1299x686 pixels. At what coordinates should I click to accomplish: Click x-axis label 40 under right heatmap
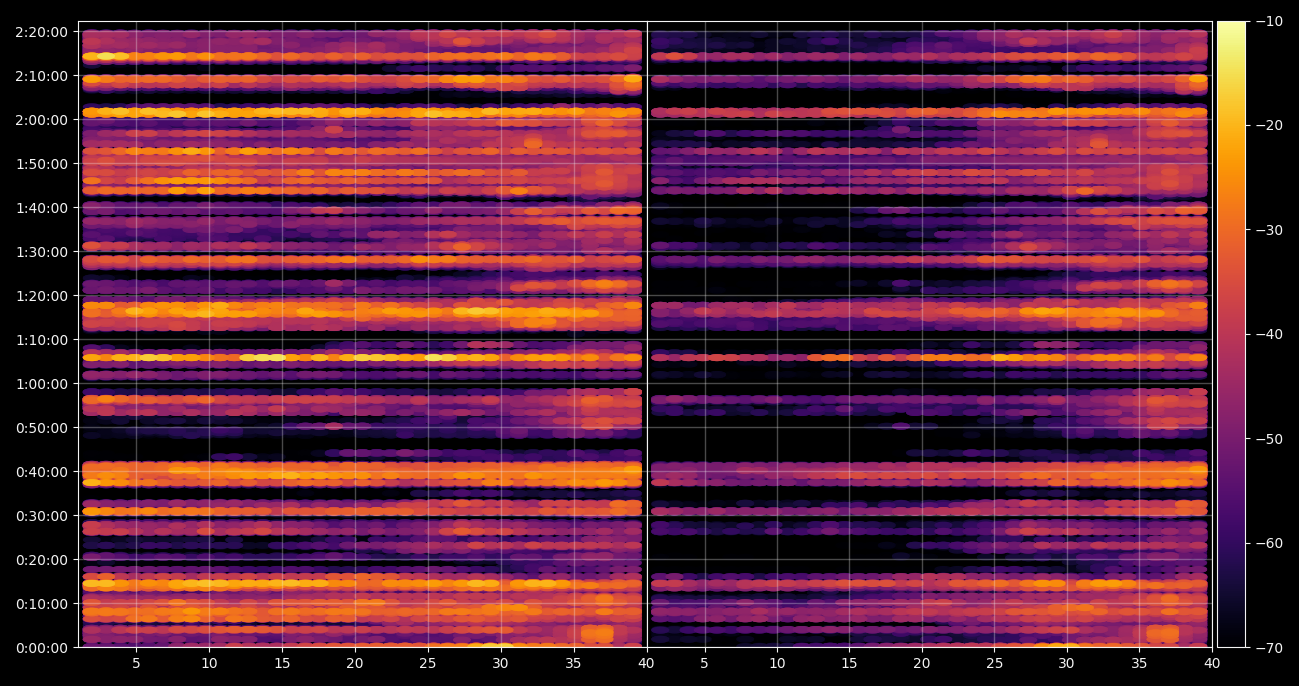pos(1212,662)
